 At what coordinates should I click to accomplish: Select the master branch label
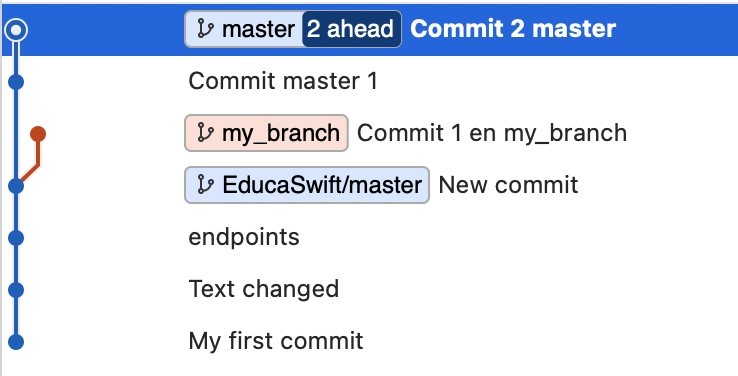click(244, 29)
